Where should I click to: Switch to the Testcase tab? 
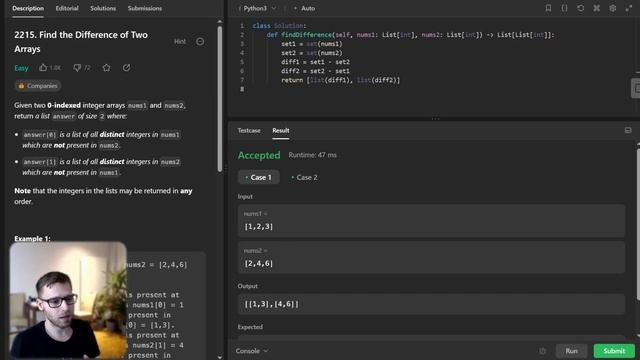249,131
